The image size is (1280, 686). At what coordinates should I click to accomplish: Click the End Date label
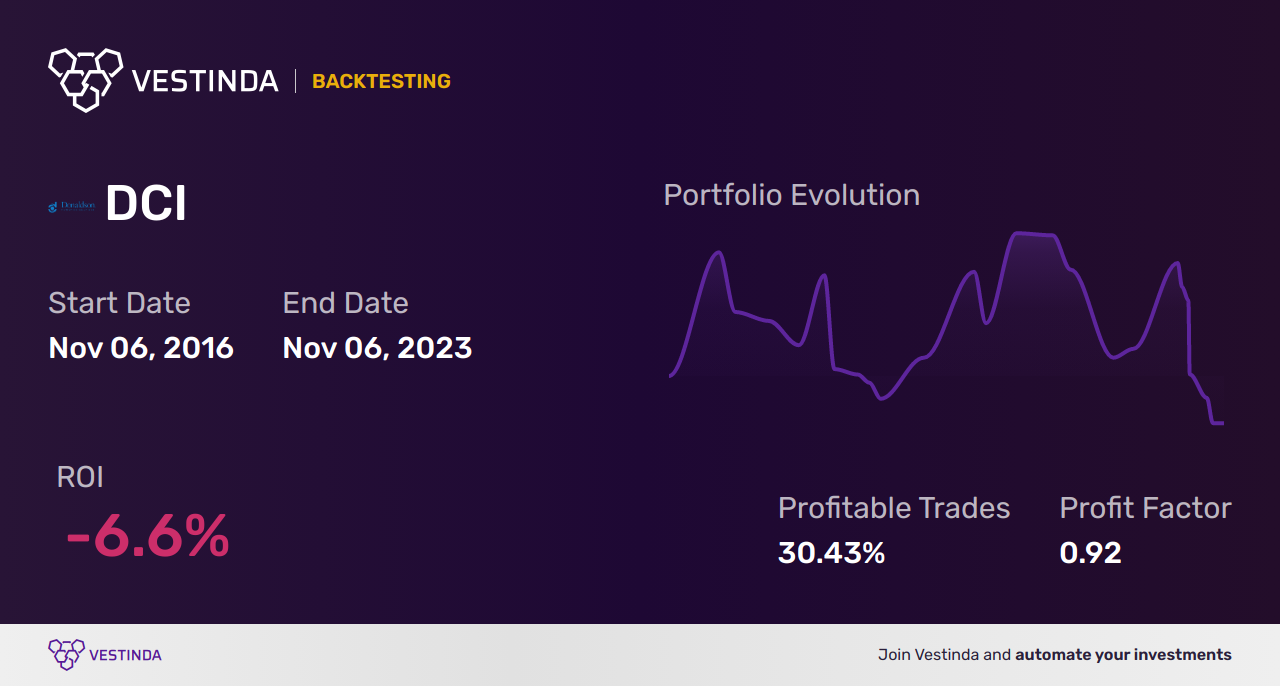(345, 303)
